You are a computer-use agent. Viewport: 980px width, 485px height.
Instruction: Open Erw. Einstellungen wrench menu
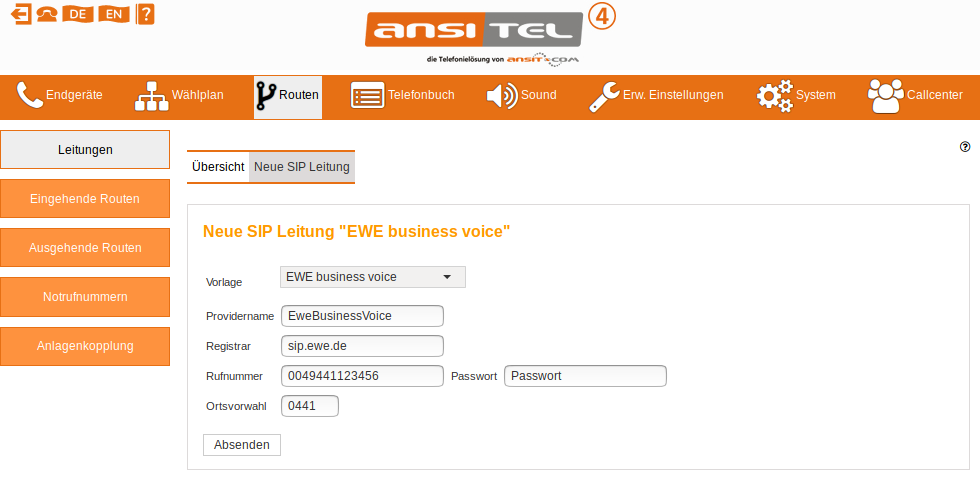point(656,96)
